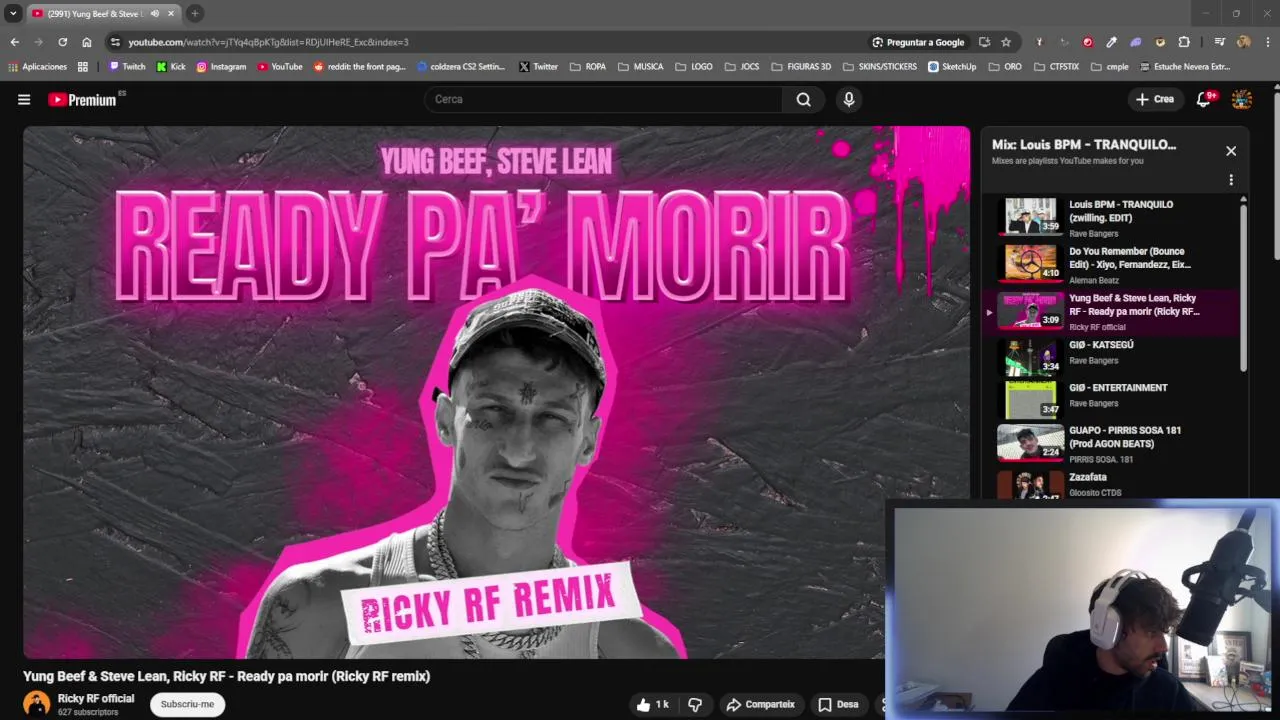The height and width of the screenshot is (720, 1280).
Task: Open the Chrome home button
Action: (87, 42)
